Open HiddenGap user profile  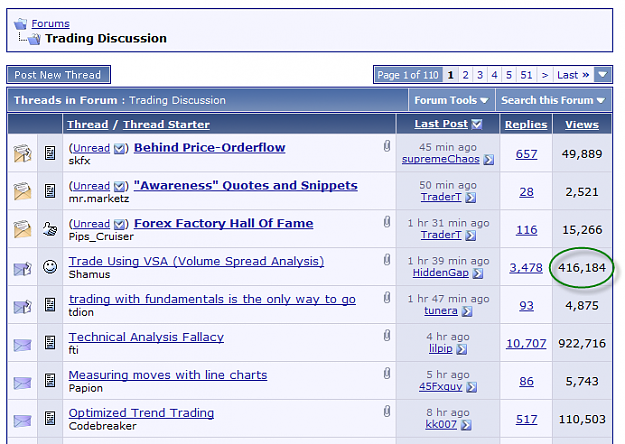click(x=440, y=273)
